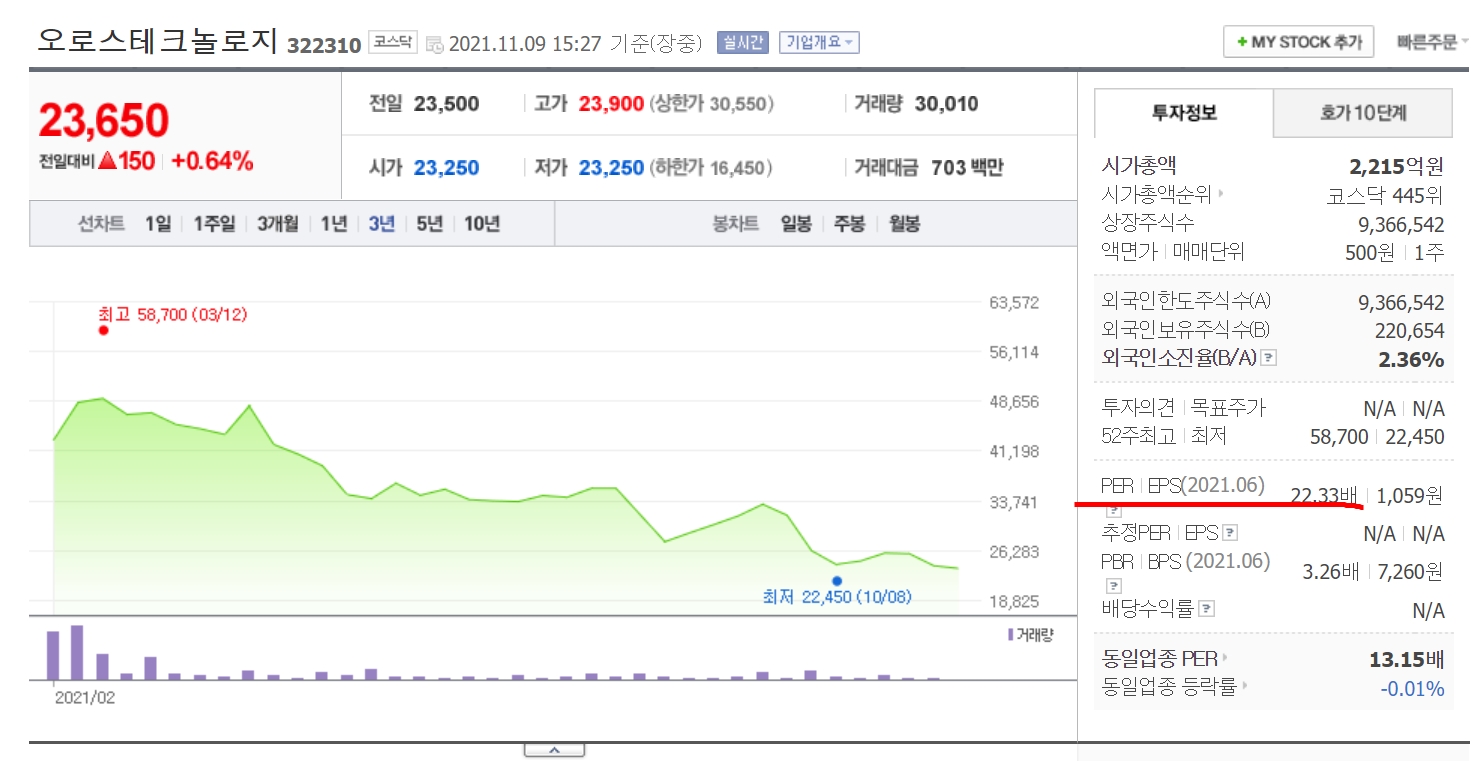Viewport: 1477px width, 761px height.
Task: Click 외국인소진율 value 2.36%
Action: pos(1411,359)
